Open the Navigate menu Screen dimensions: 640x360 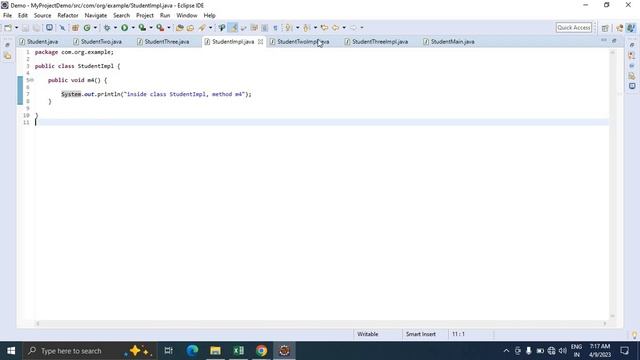96,16
